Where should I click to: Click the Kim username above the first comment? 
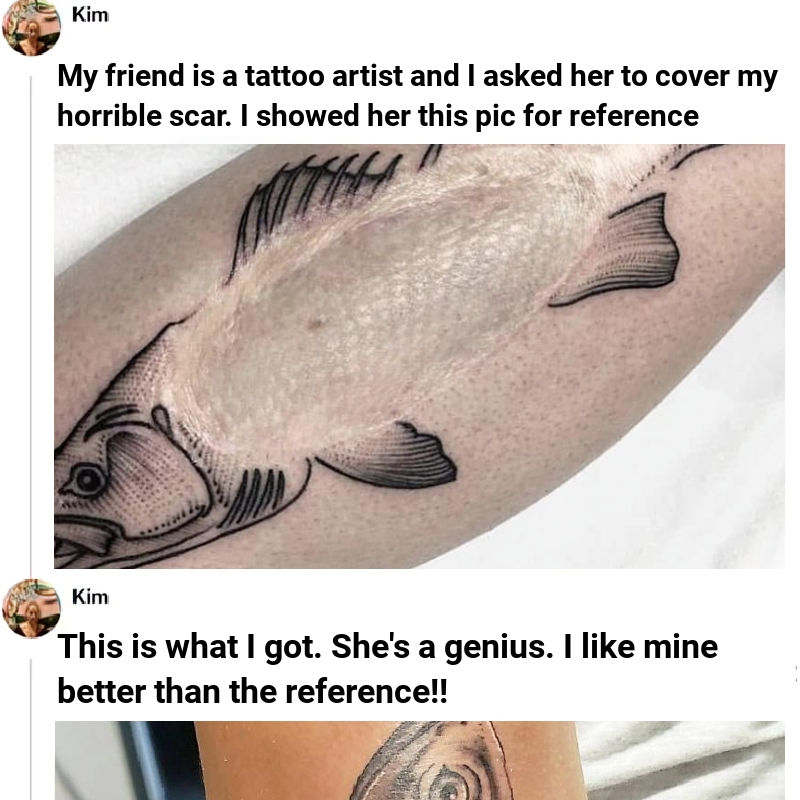coord(90,15)
